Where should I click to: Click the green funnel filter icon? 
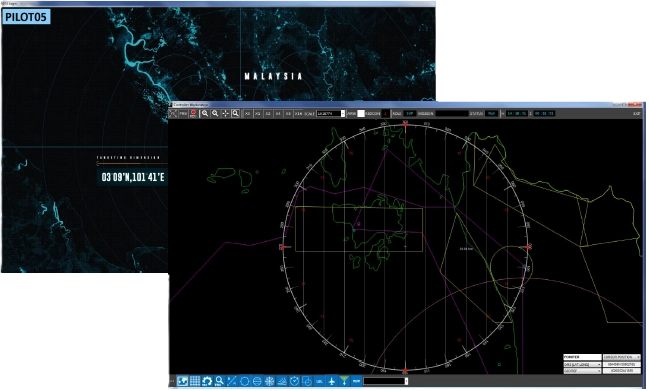pyautogui.click(x=344, y=380)
